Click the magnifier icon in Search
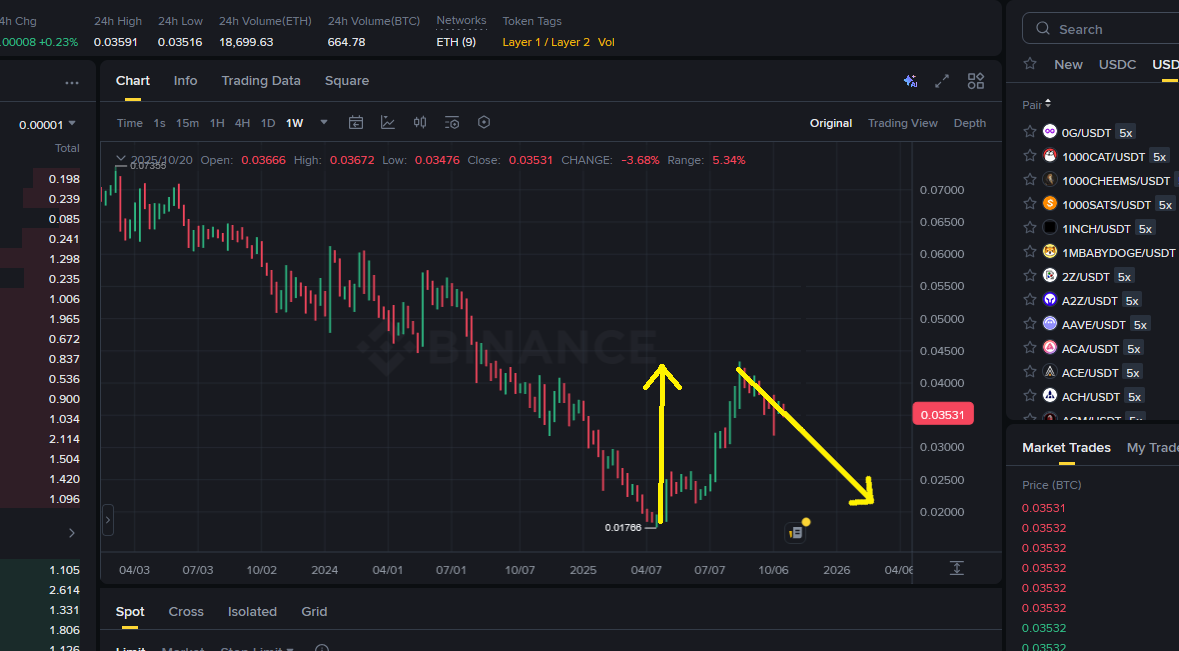 click(1042, 29)
